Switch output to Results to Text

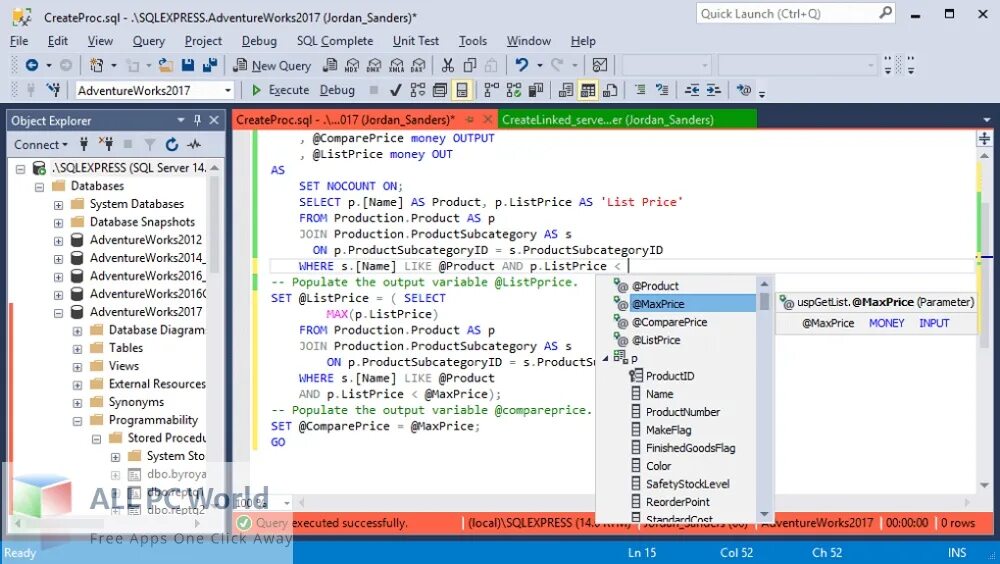(x=566, y=90)
